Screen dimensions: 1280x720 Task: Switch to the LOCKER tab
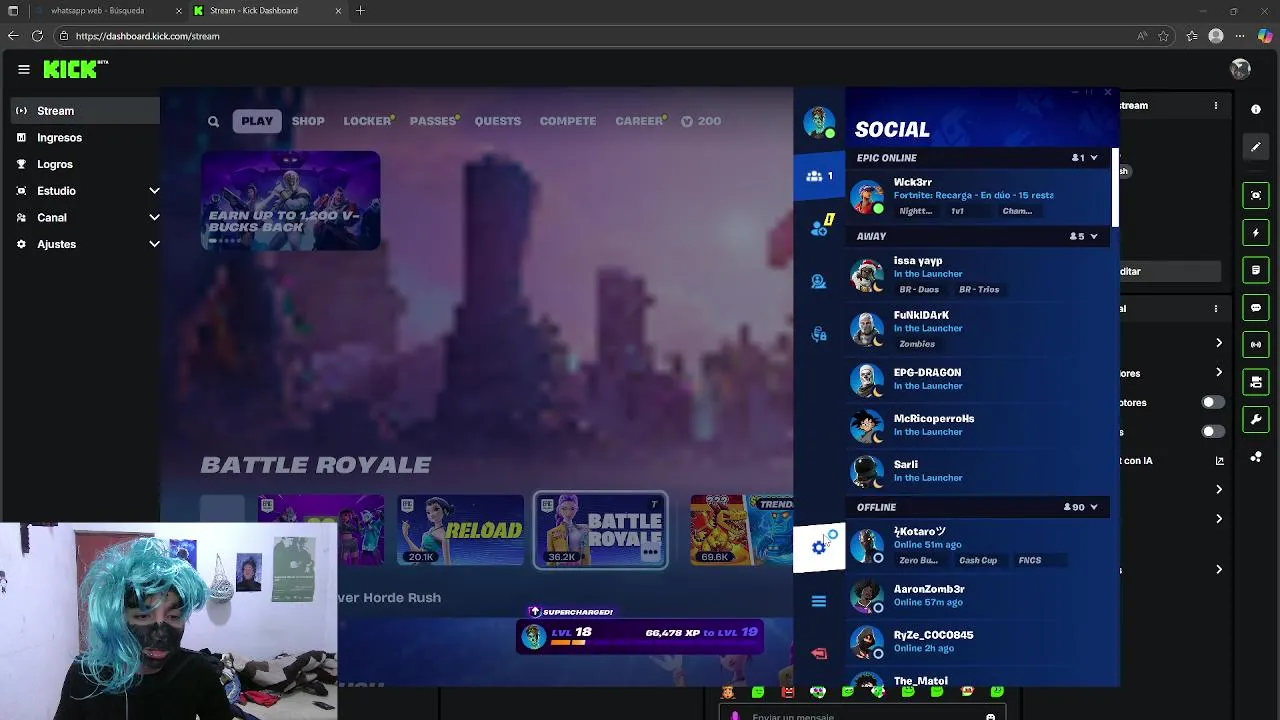point(368,121)
